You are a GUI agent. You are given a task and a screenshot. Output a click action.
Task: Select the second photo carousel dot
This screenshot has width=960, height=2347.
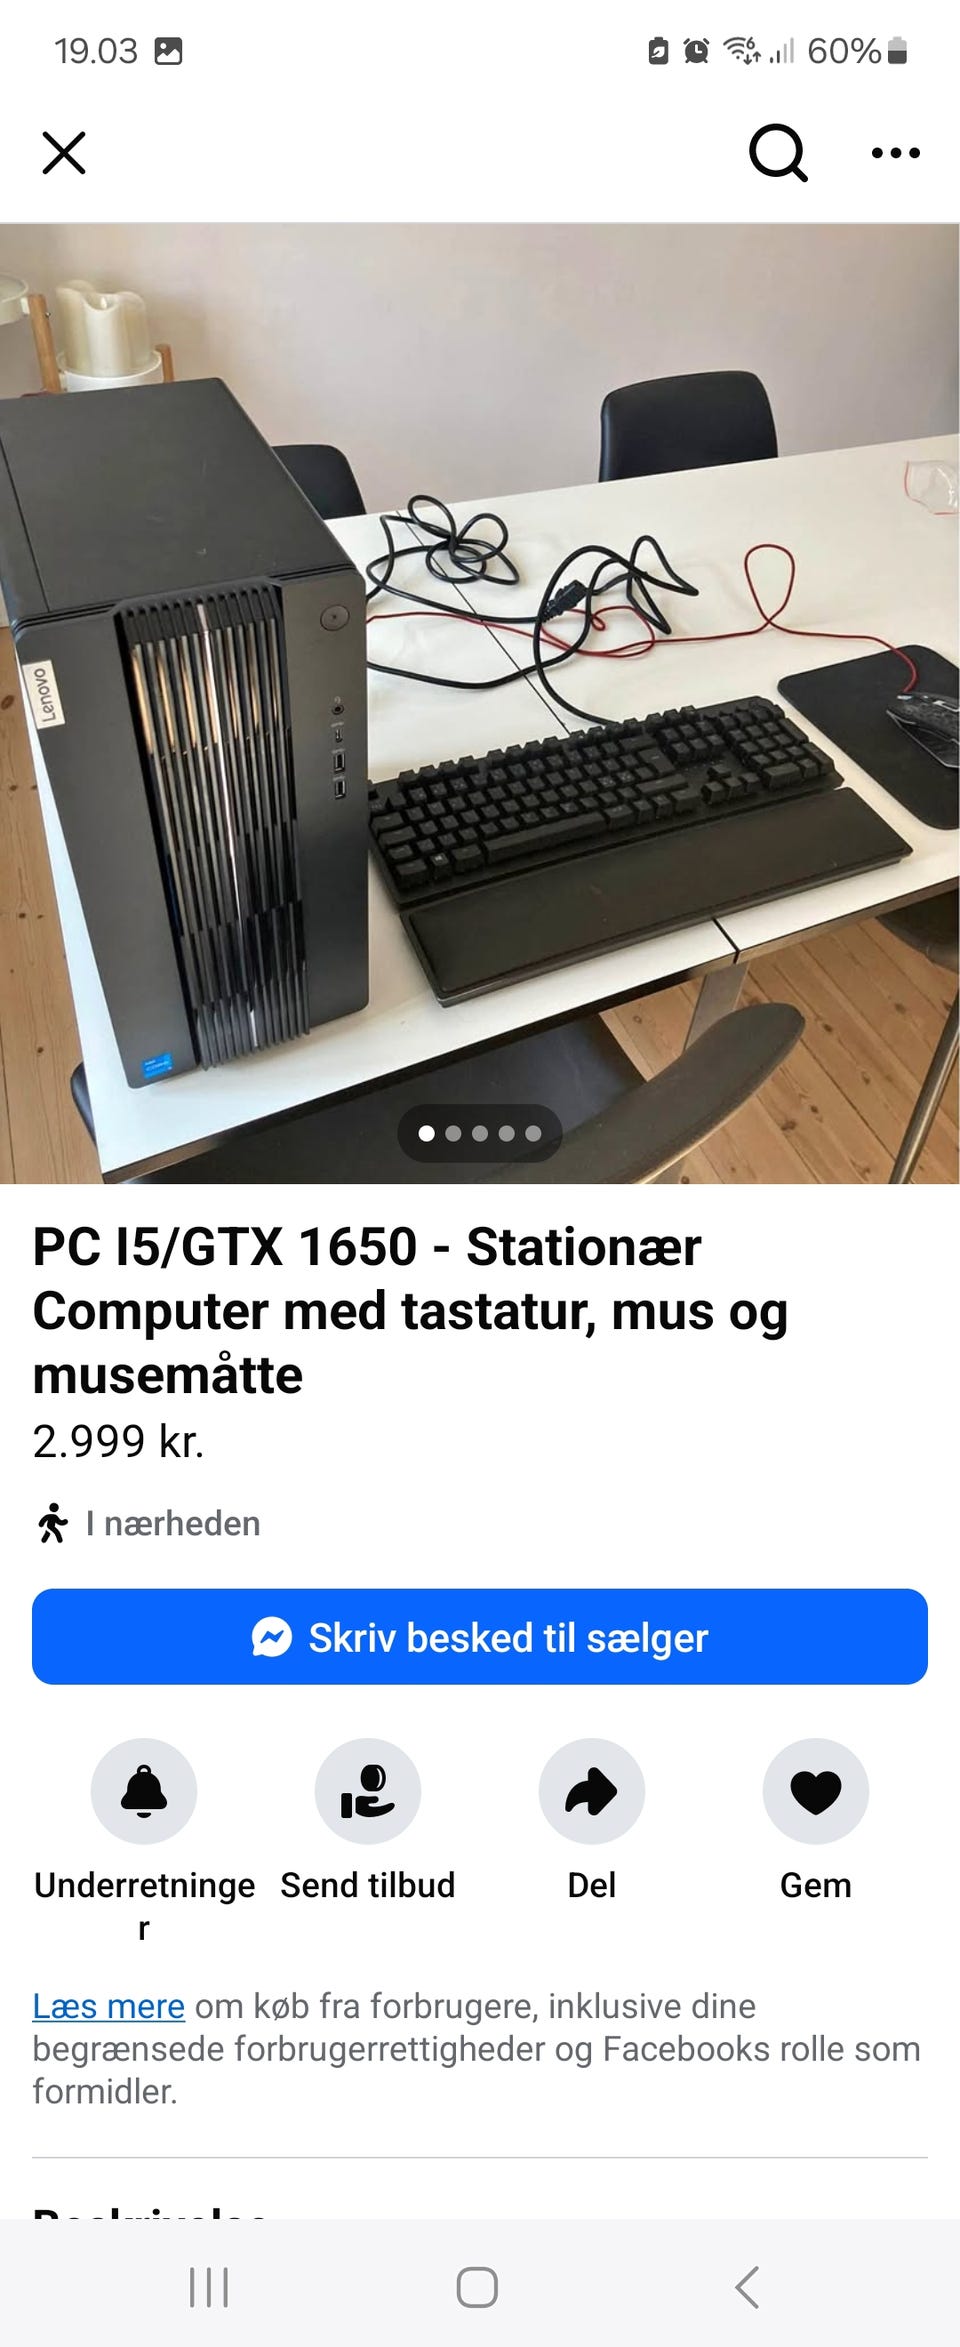coord(453,1133)
